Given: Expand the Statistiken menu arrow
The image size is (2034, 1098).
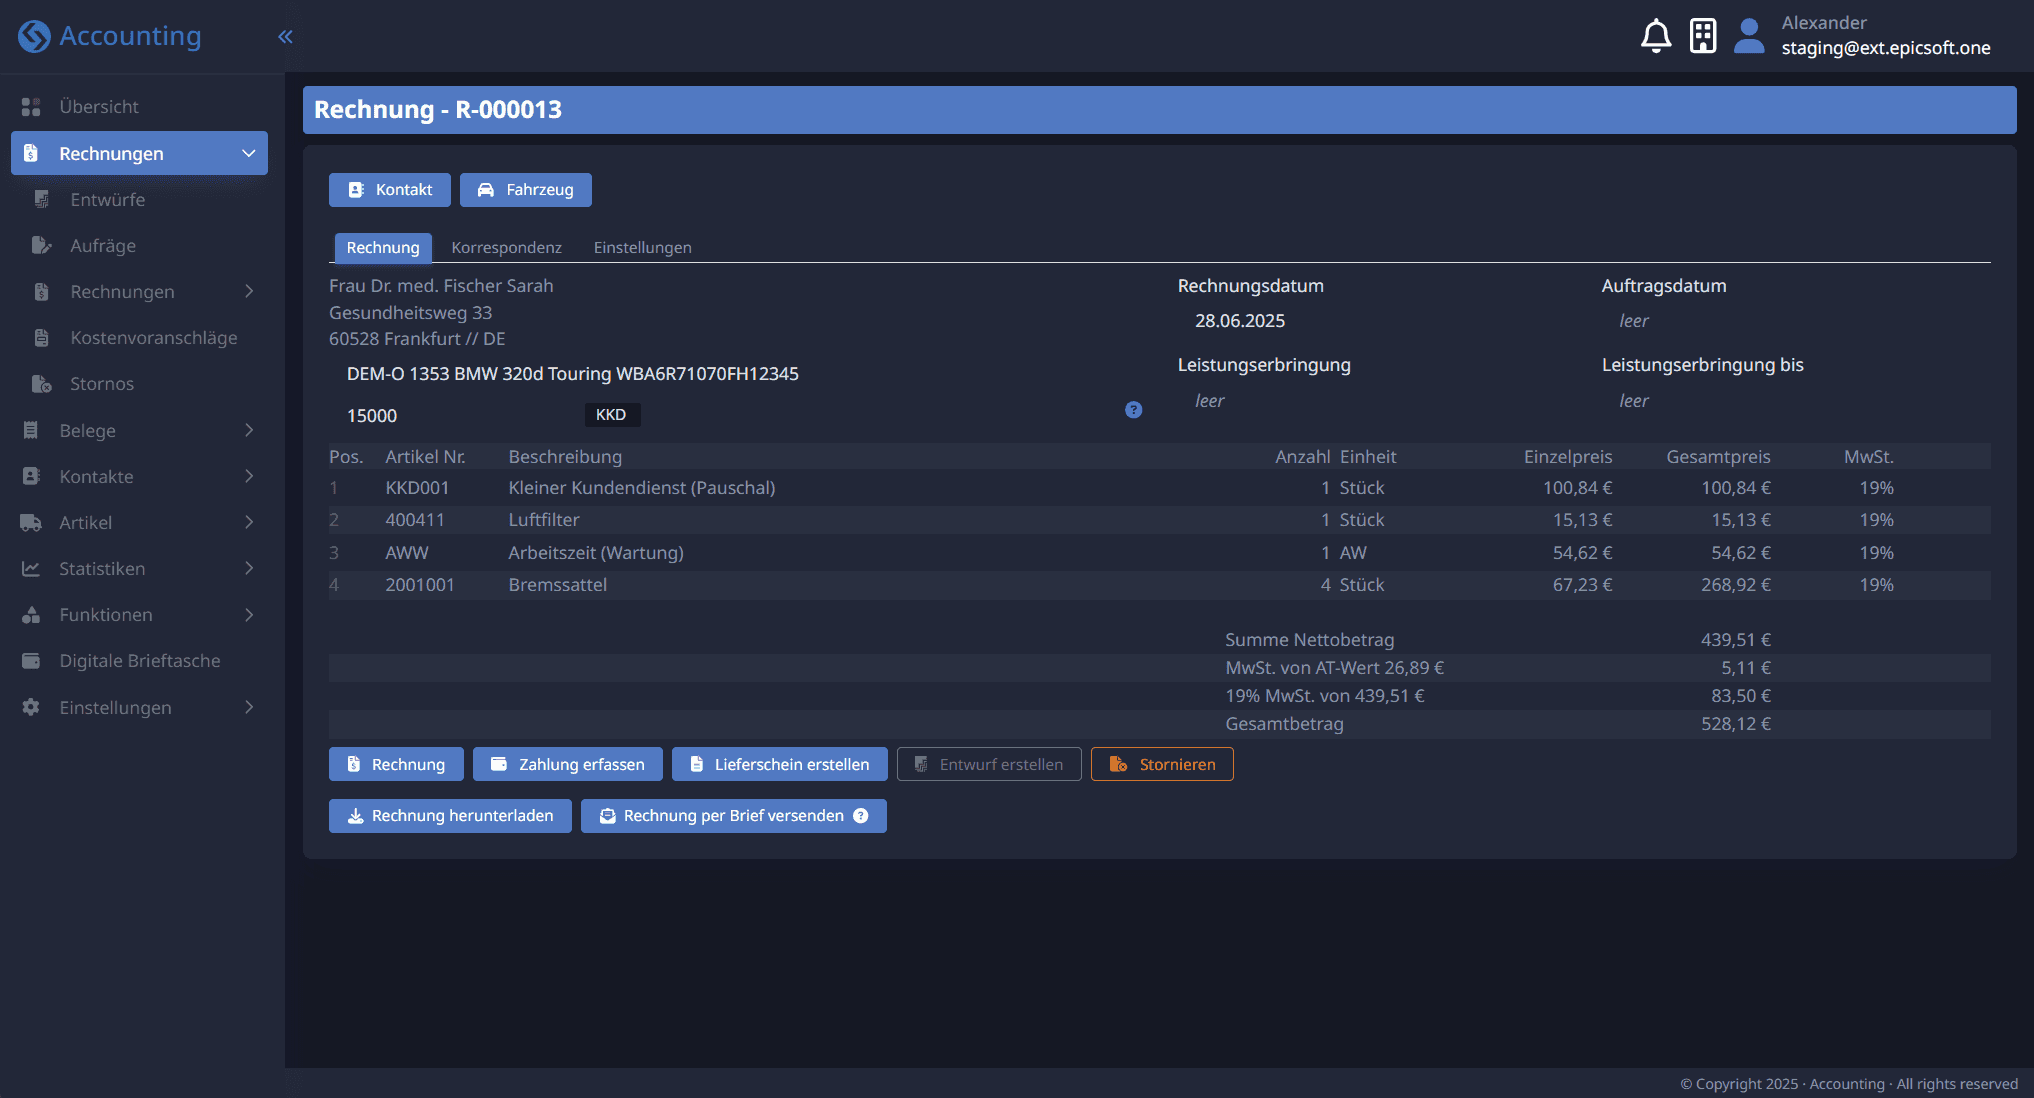Looking at the screenshot, I should click(x=249, y=568).
